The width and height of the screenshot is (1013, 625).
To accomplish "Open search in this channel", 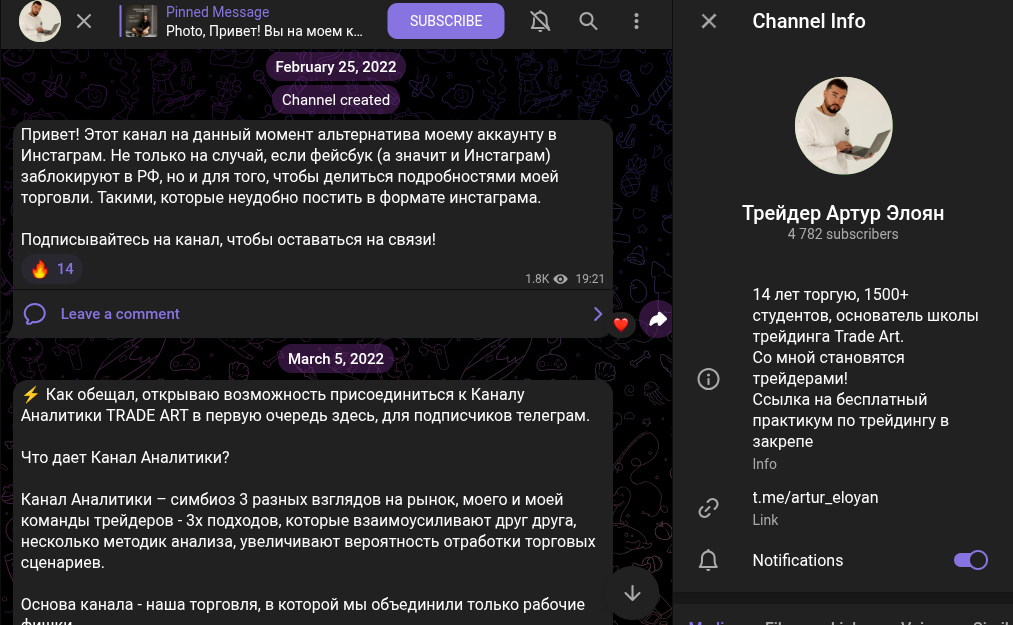I will [x=589, y=21].
